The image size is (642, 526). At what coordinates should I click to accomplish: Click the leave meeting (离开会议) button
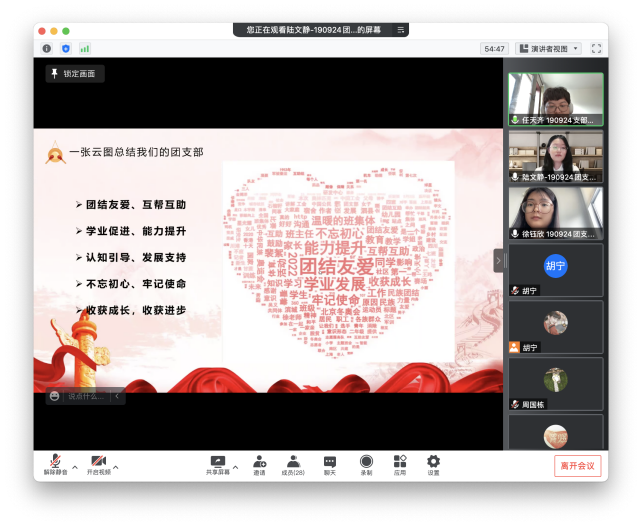pos(577,465)
